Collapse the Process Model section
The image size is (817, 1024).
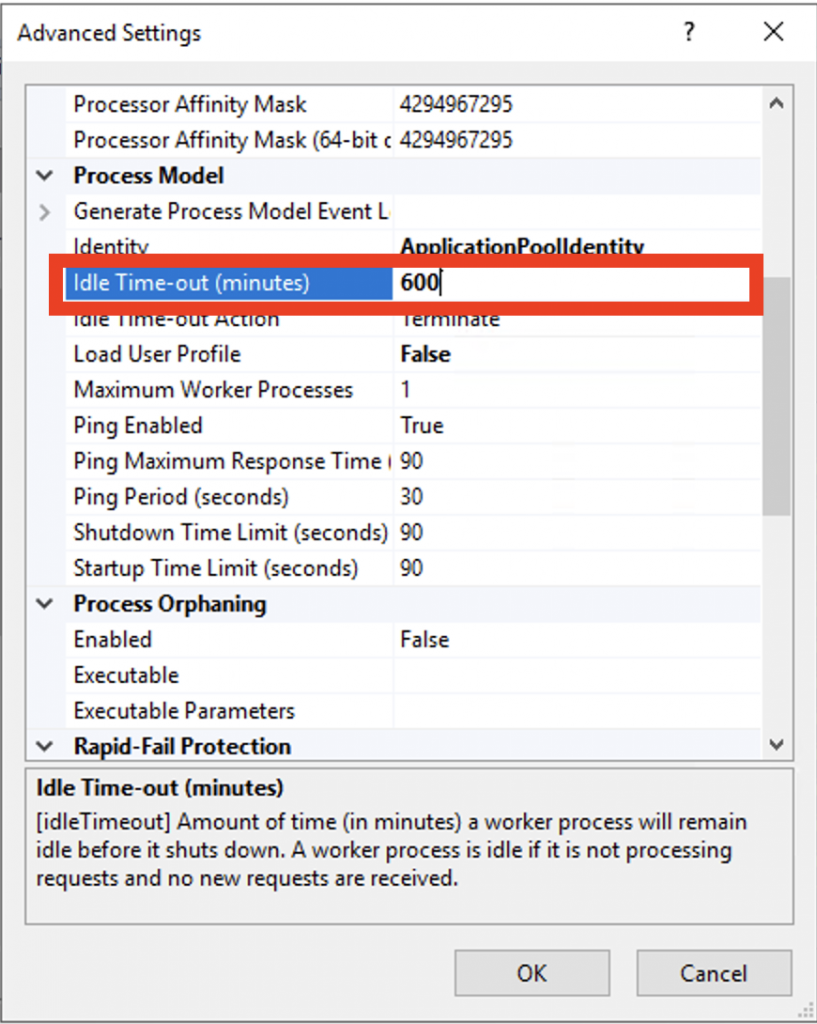44,175
